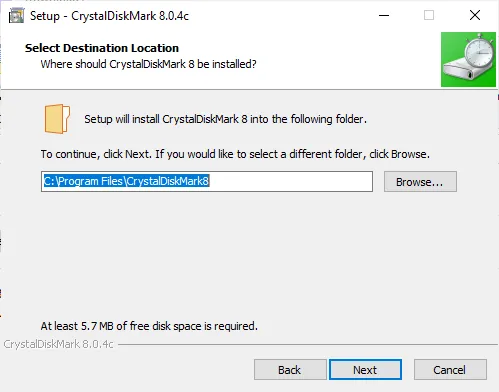Click the yellow folder icon
This screenshot has width=499, height=392.
tap(57, 119)
